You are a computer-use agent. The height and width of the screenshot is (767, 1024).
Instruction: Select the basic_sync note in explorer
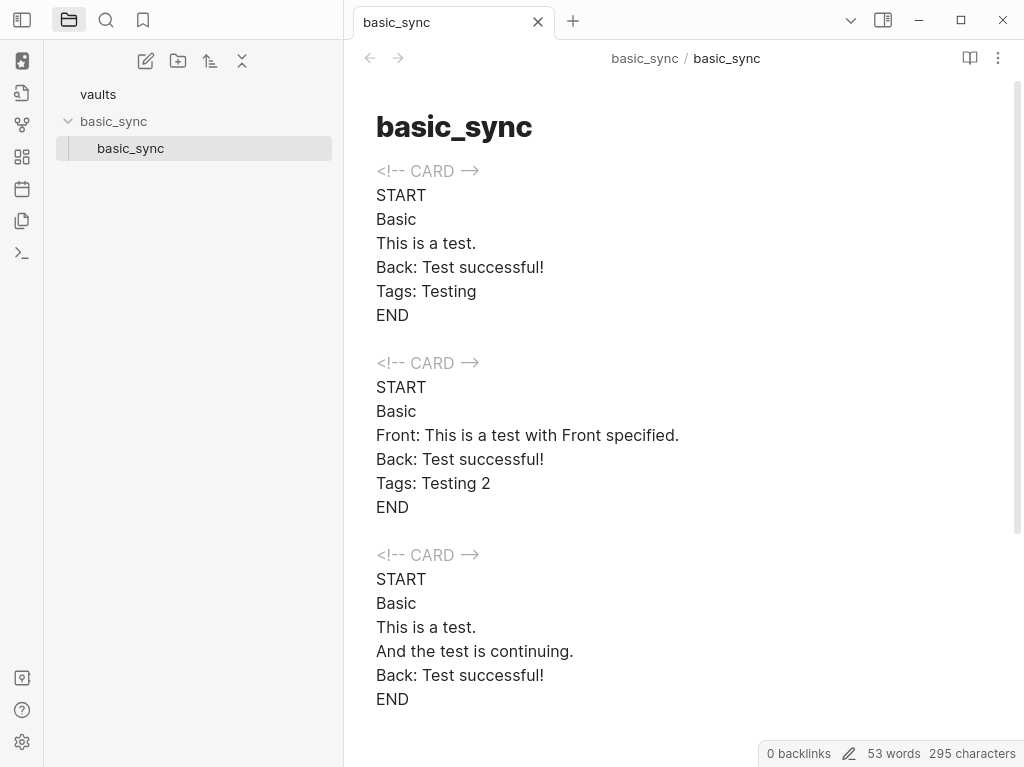point(131,148)
